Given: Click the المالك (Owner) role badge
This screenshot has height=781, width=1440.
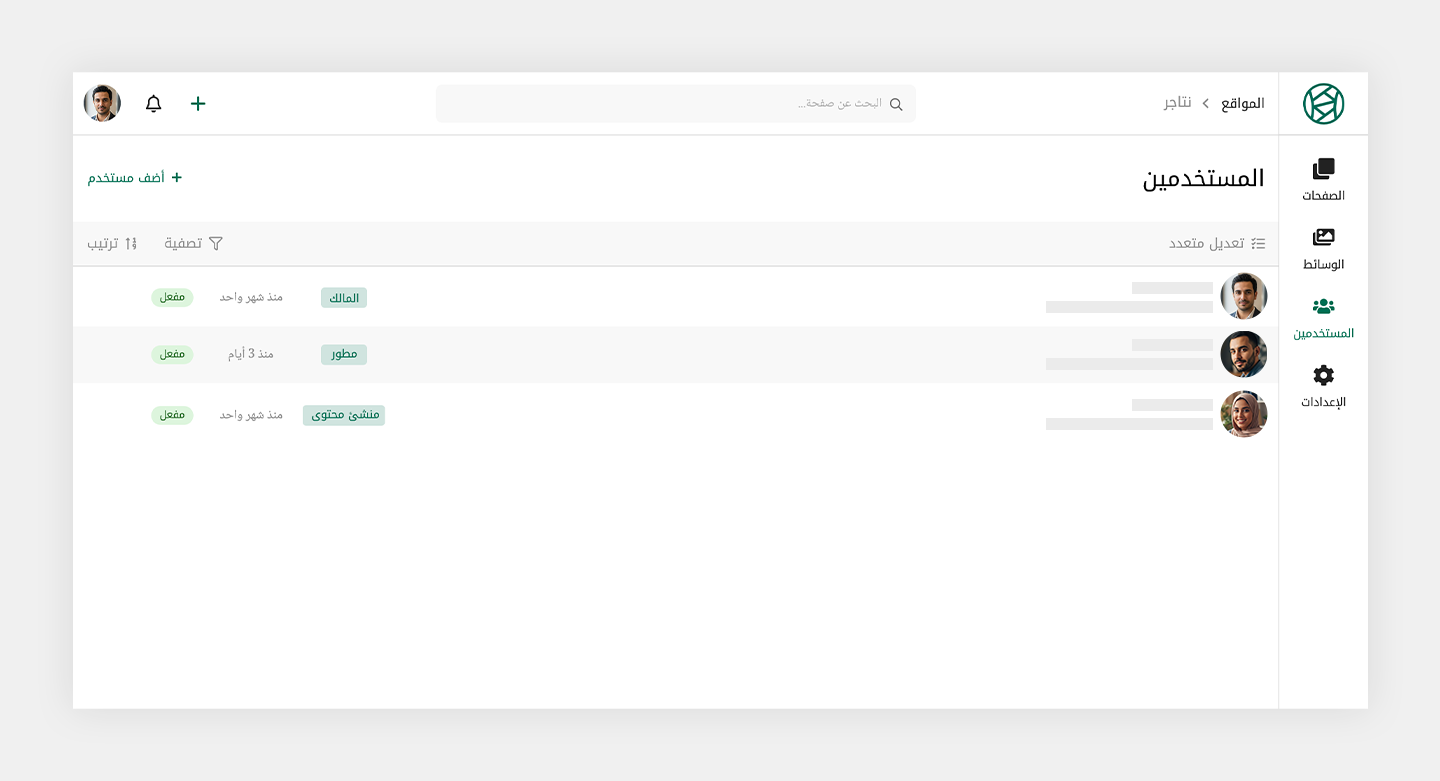Looking at the screenshot, I should (344, 298).
